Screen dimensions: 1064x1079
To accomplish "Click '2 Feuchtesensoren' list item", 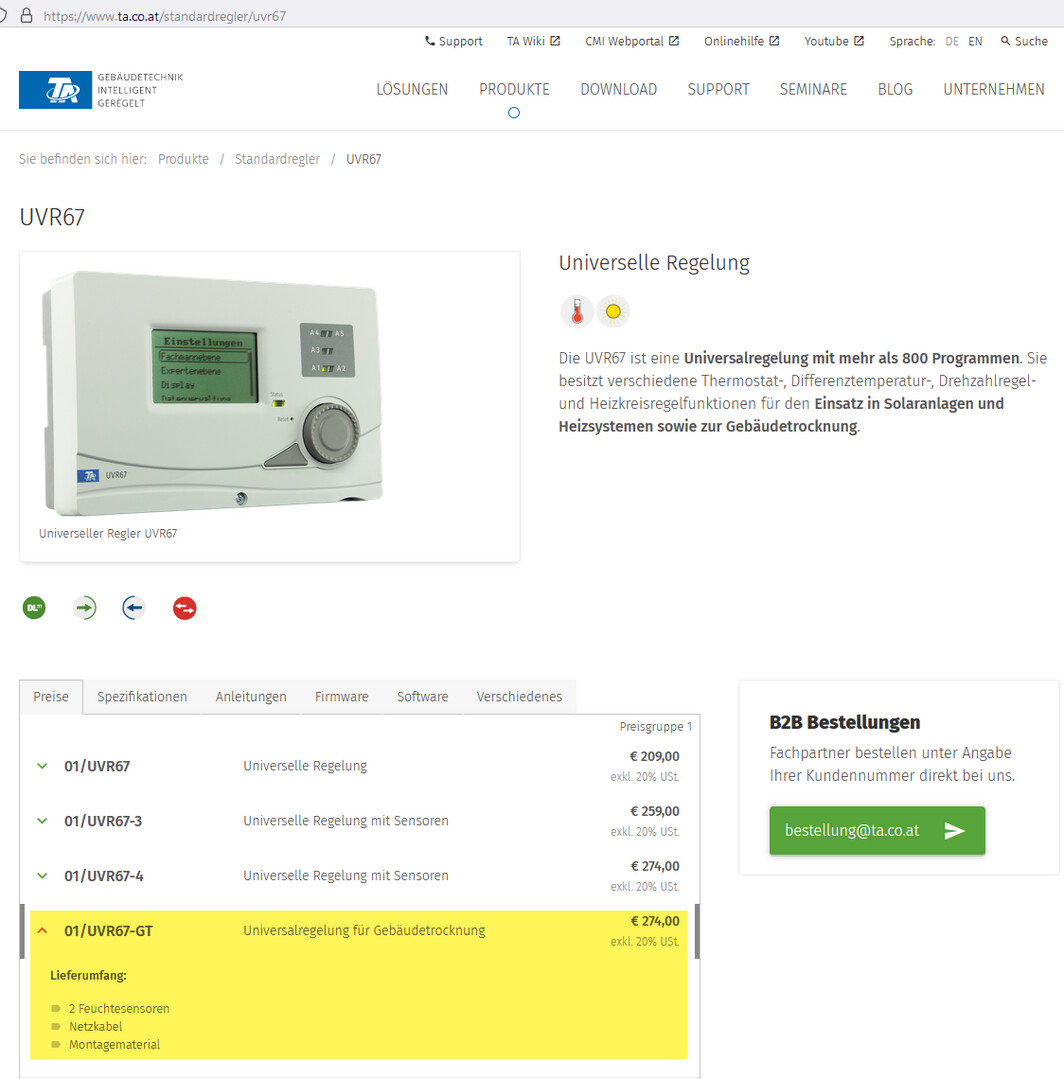I will pos(119,1008).
